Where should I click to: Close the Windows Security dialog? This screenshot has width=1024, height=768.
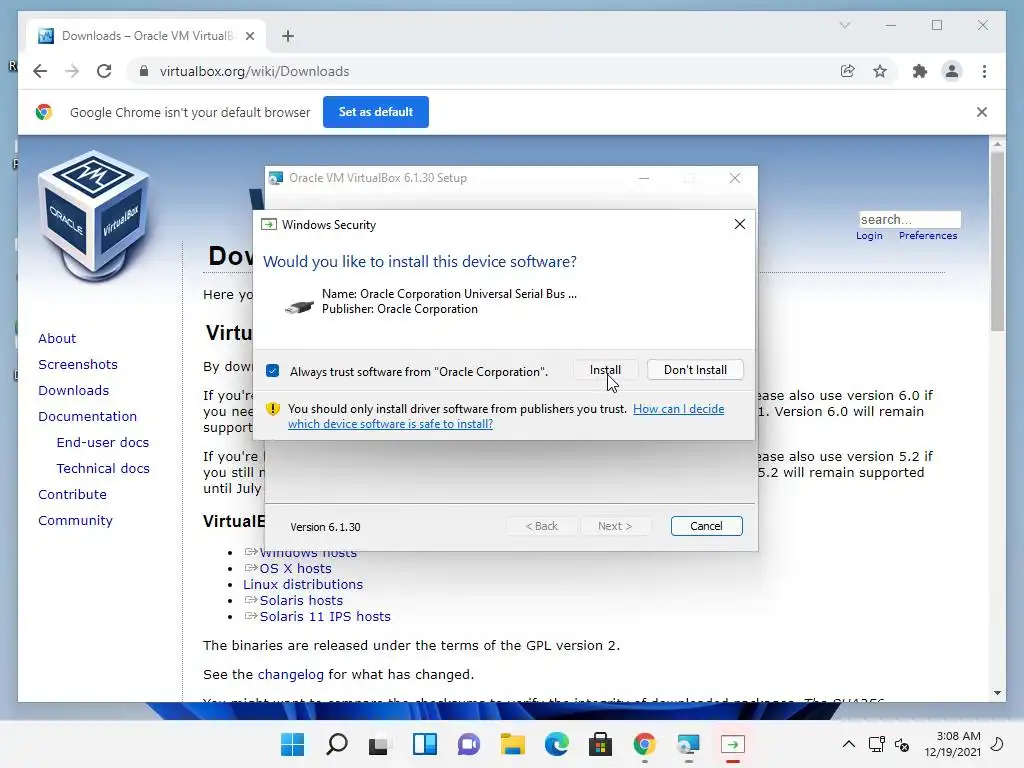pos(739,224)
